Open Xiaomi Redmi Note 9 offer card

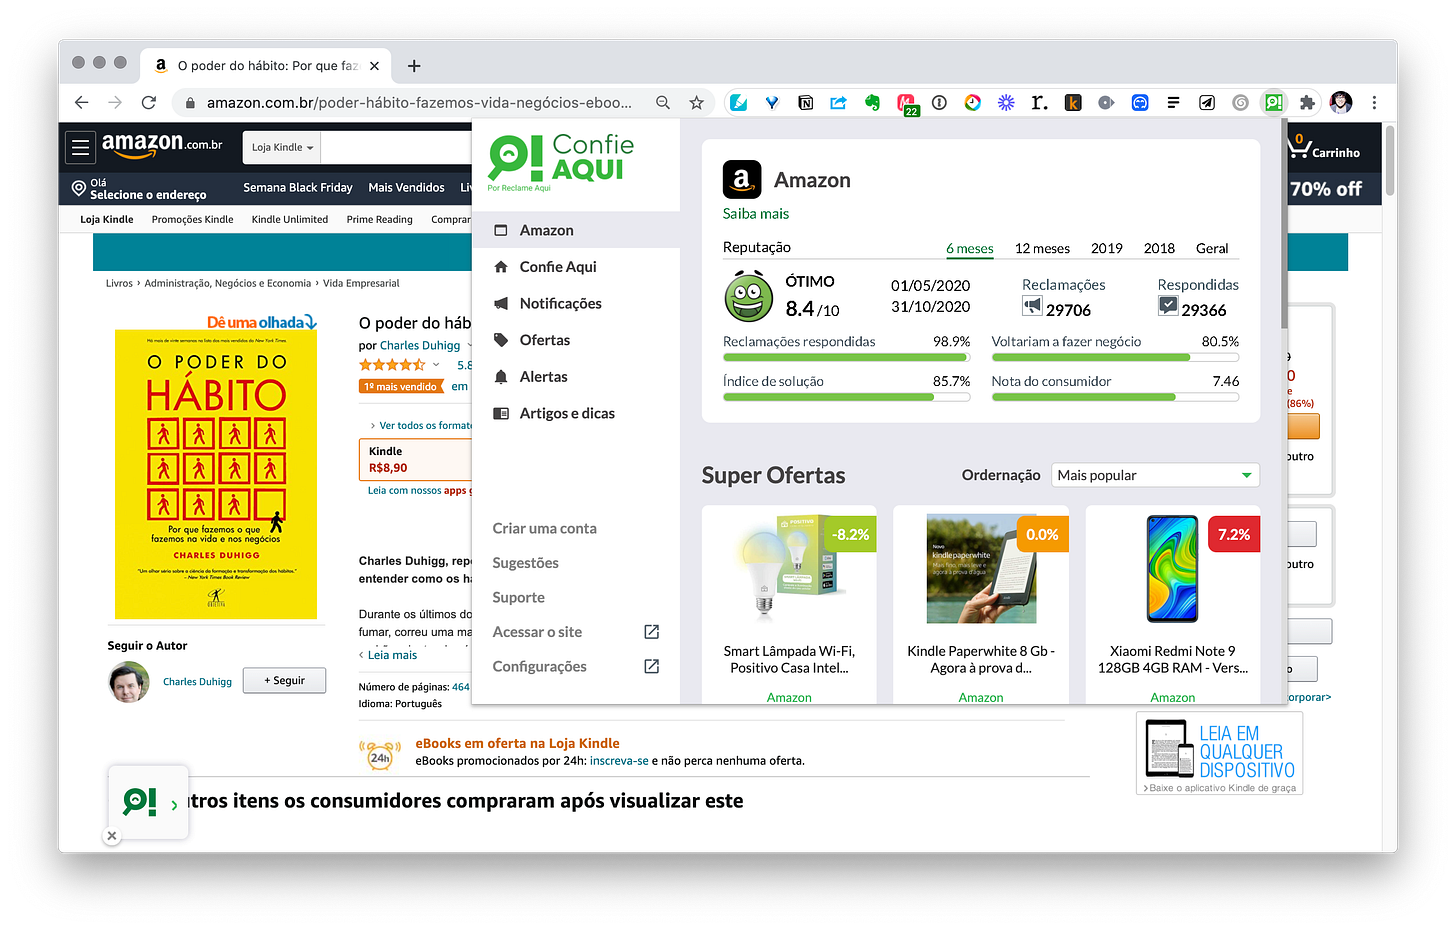pyautogui.click(x=1172, y=604)
